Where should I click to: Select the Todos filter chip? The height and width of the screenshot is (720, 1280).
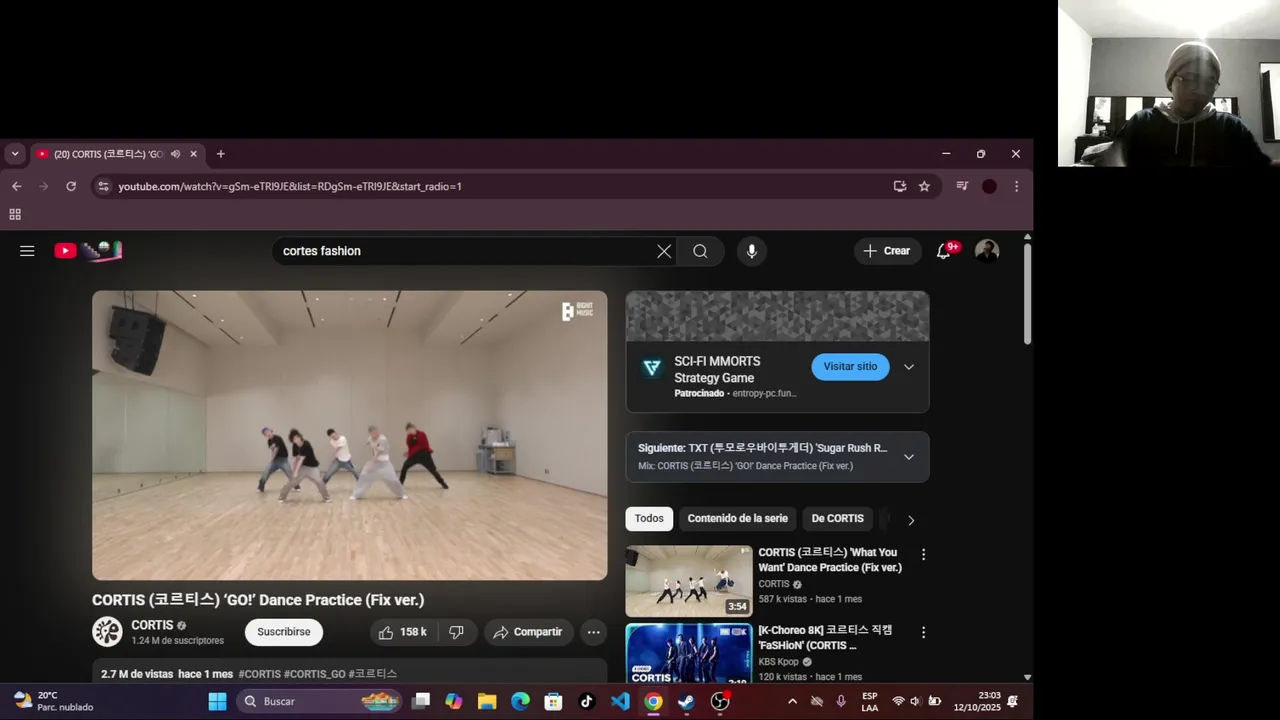click(x=649, y=519)
